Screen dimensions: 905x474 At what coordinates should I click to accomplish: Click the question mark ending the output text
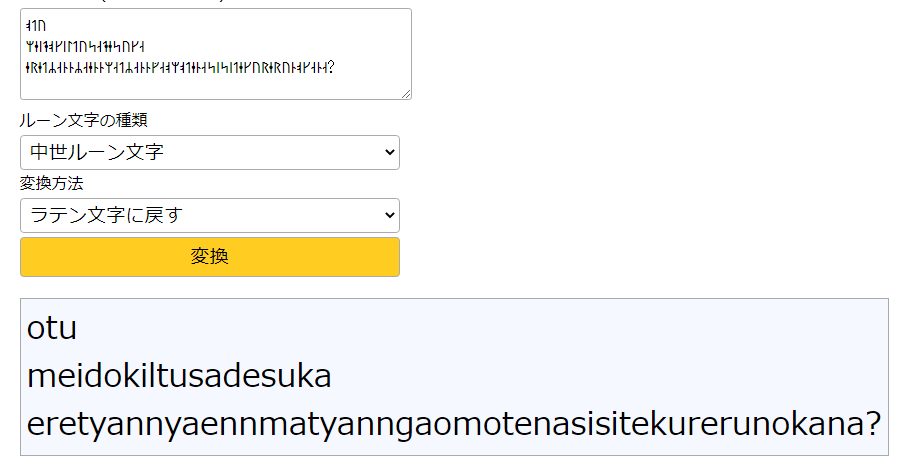871,425
